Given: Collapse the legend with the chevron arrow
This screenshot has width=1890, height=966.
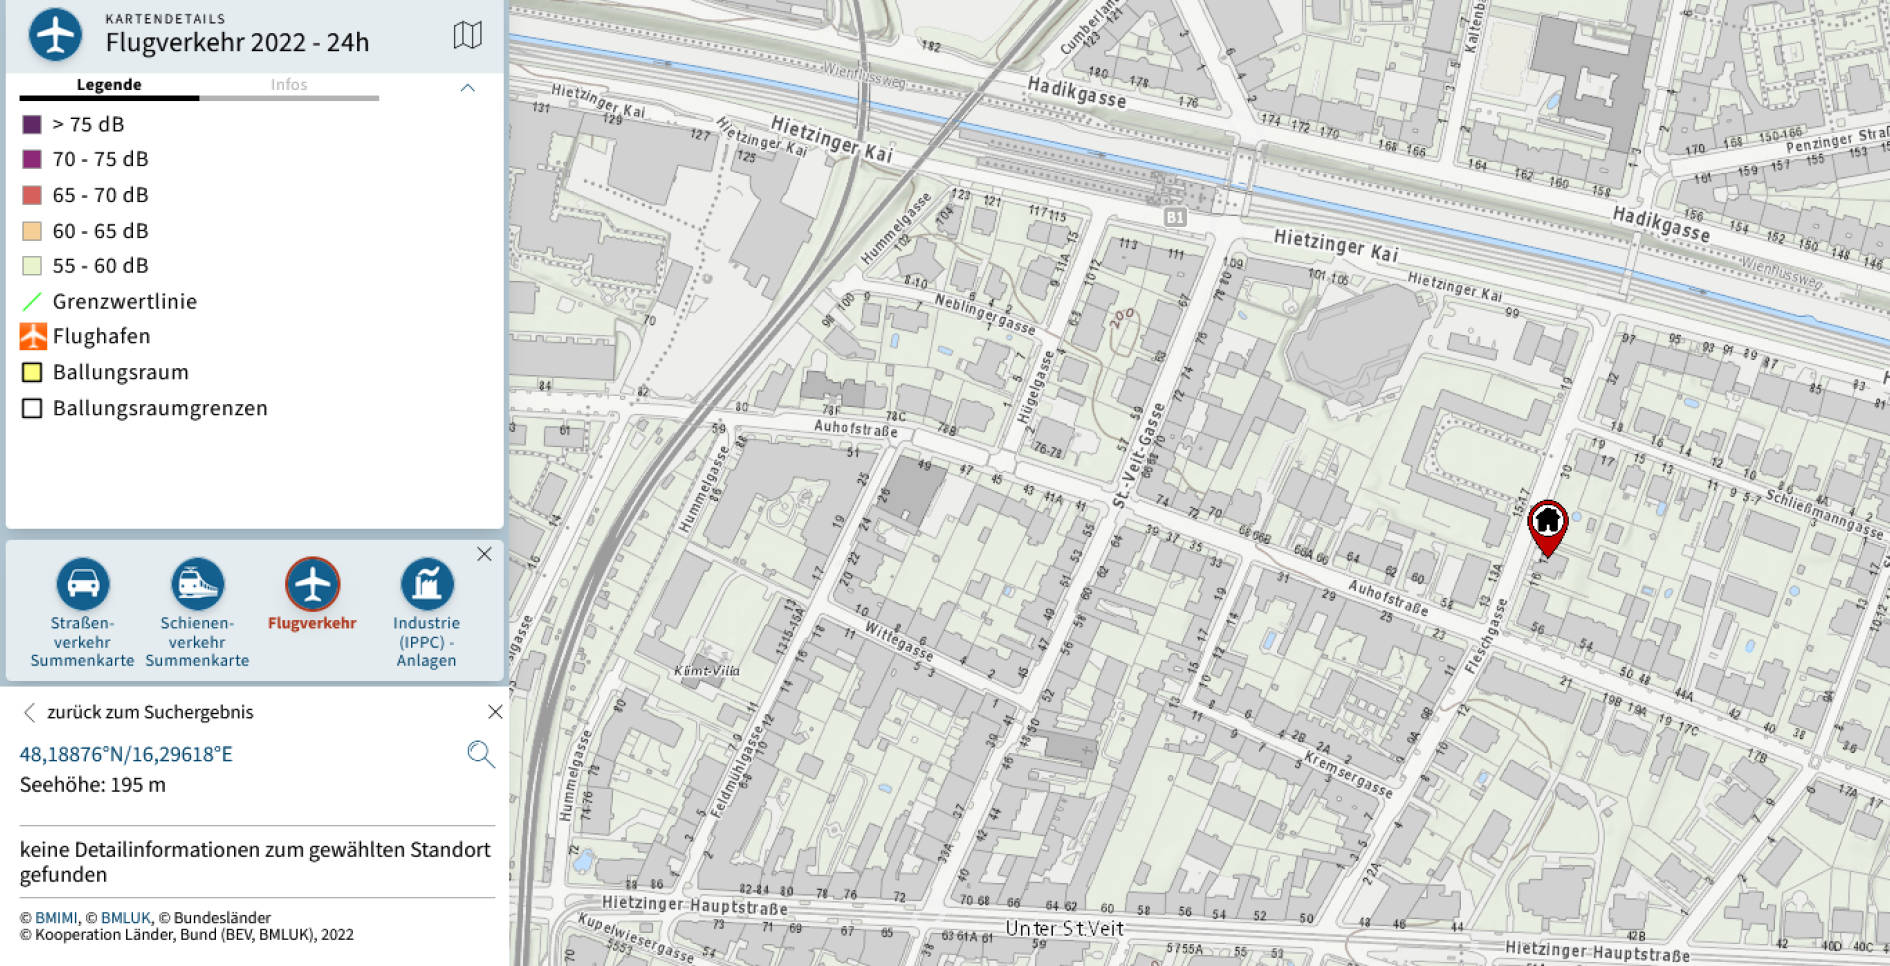Looking at the screenshot, I should 467,88.
